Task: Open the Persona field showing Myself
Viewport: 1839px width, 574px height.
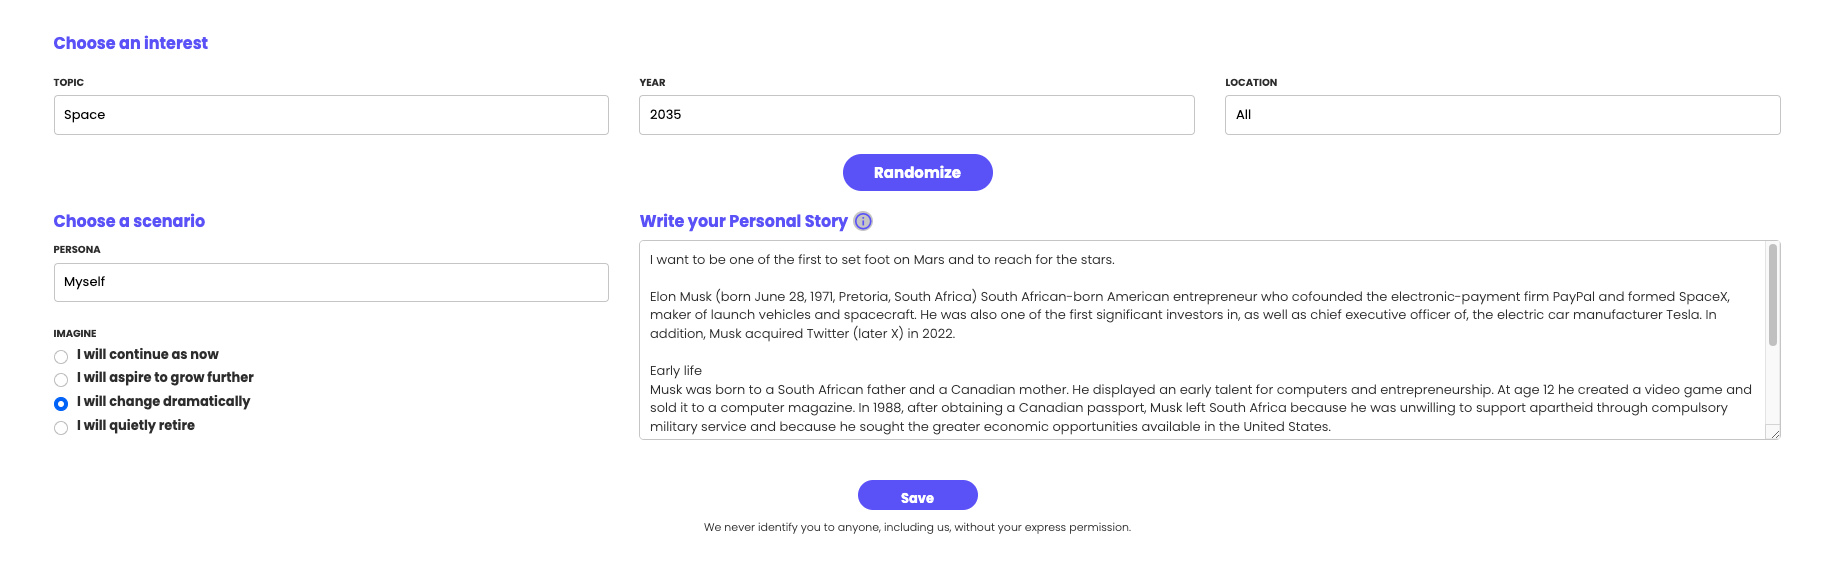Action: tap(331, 282)
